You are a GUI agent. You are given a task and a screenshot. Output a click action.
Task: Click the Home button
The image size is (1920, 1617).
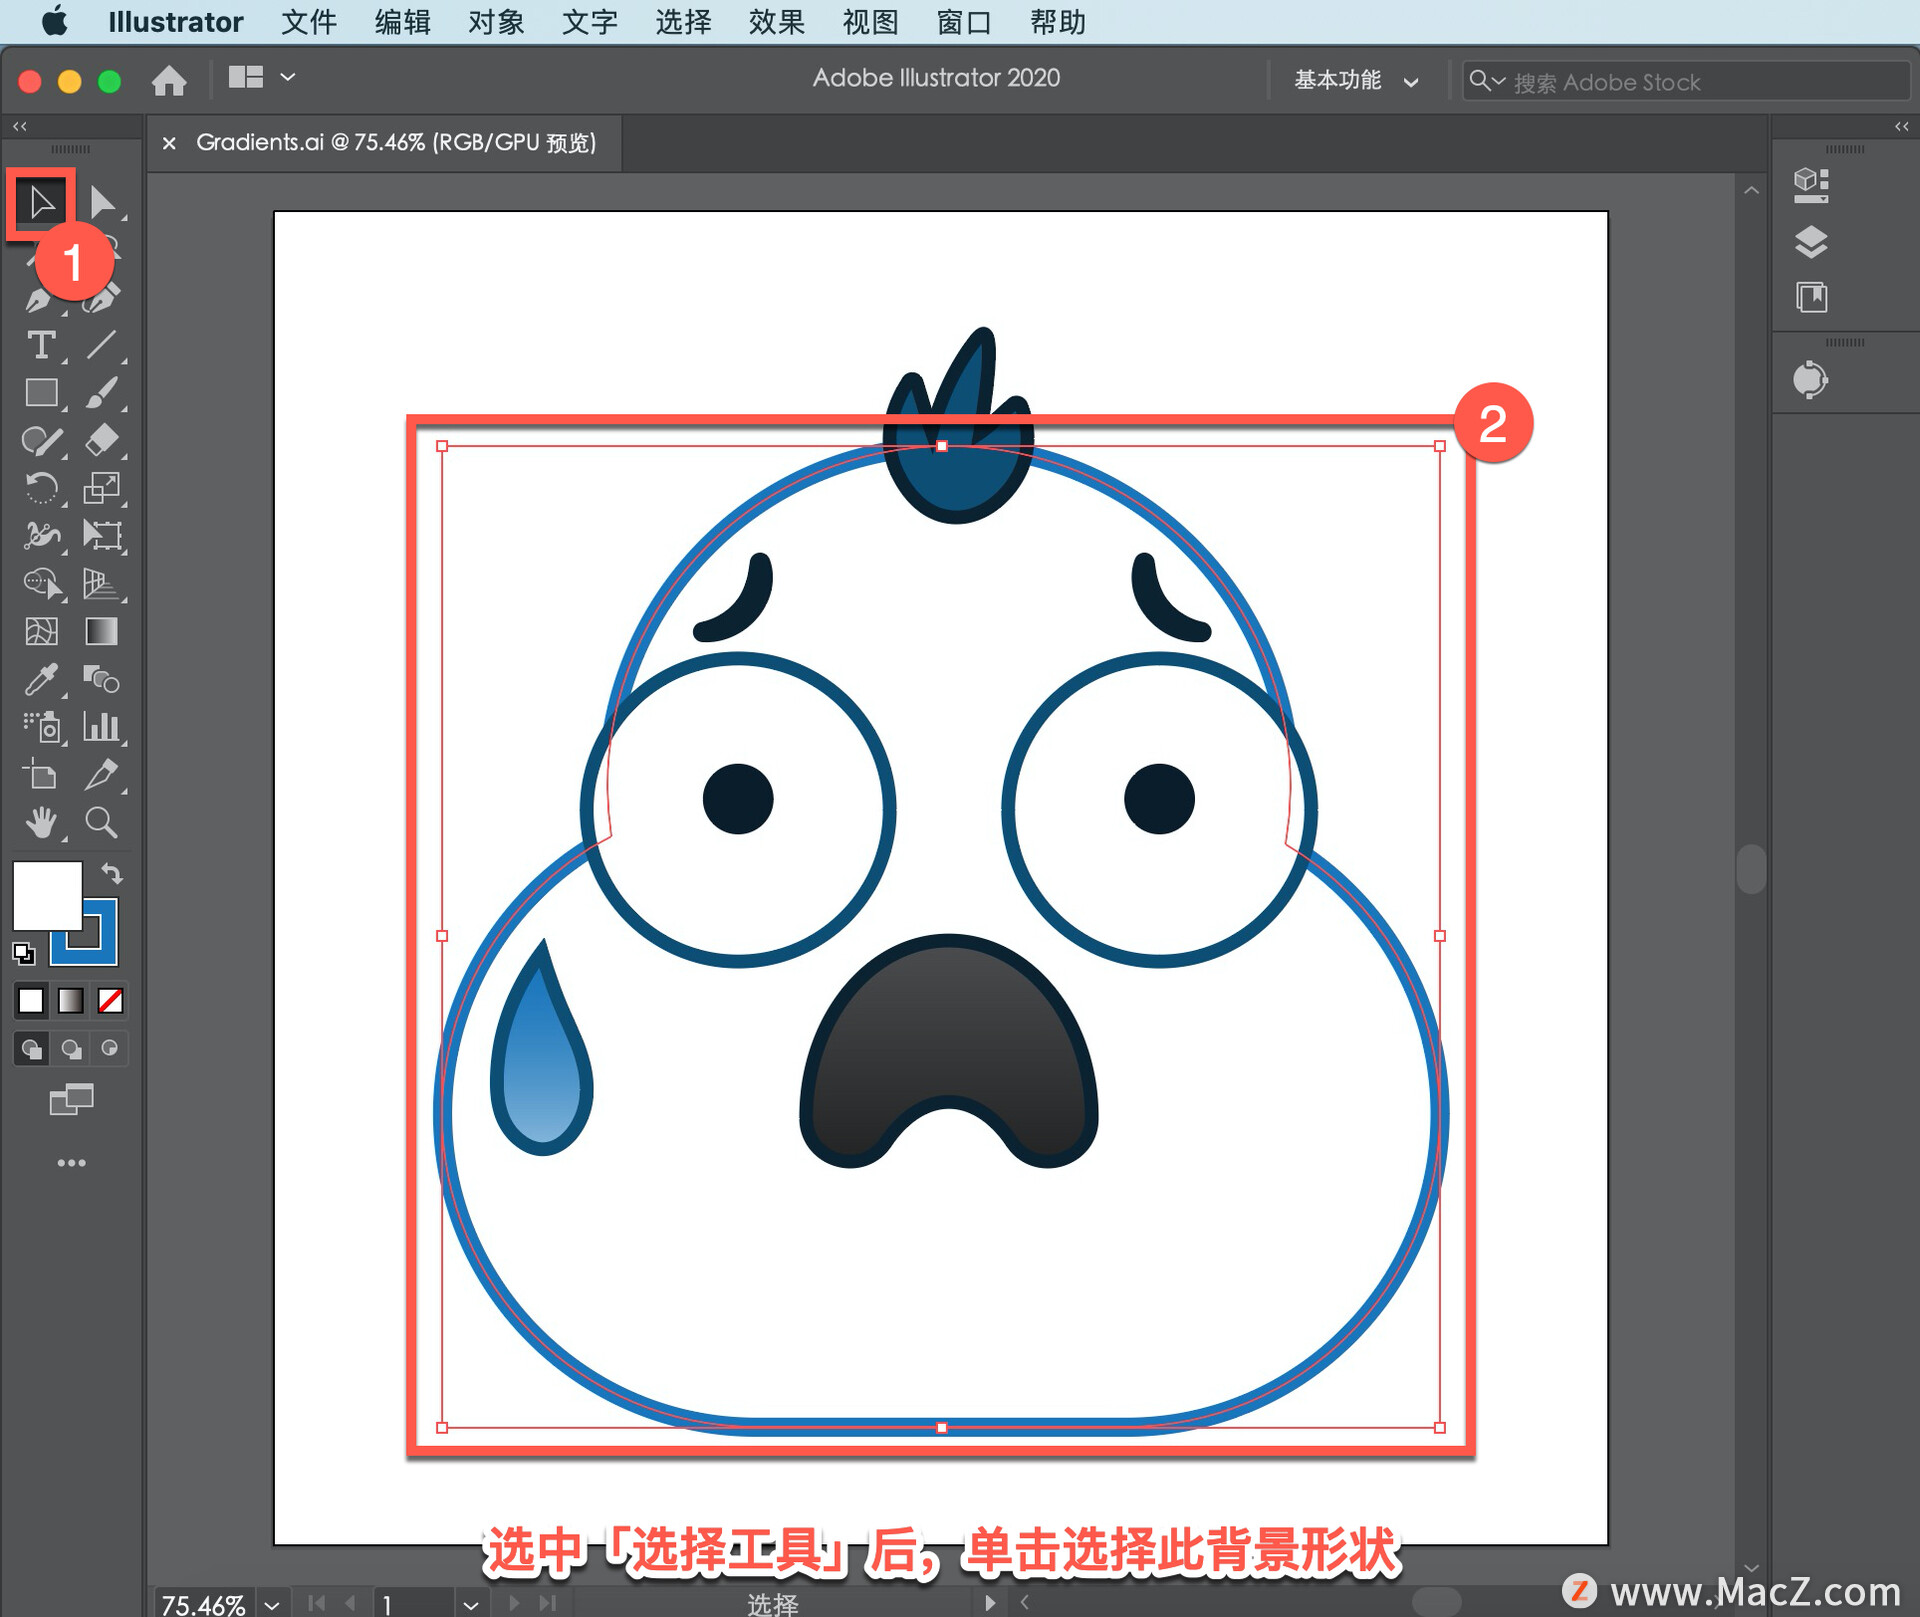pyautogui.click(x=169, y=80)
